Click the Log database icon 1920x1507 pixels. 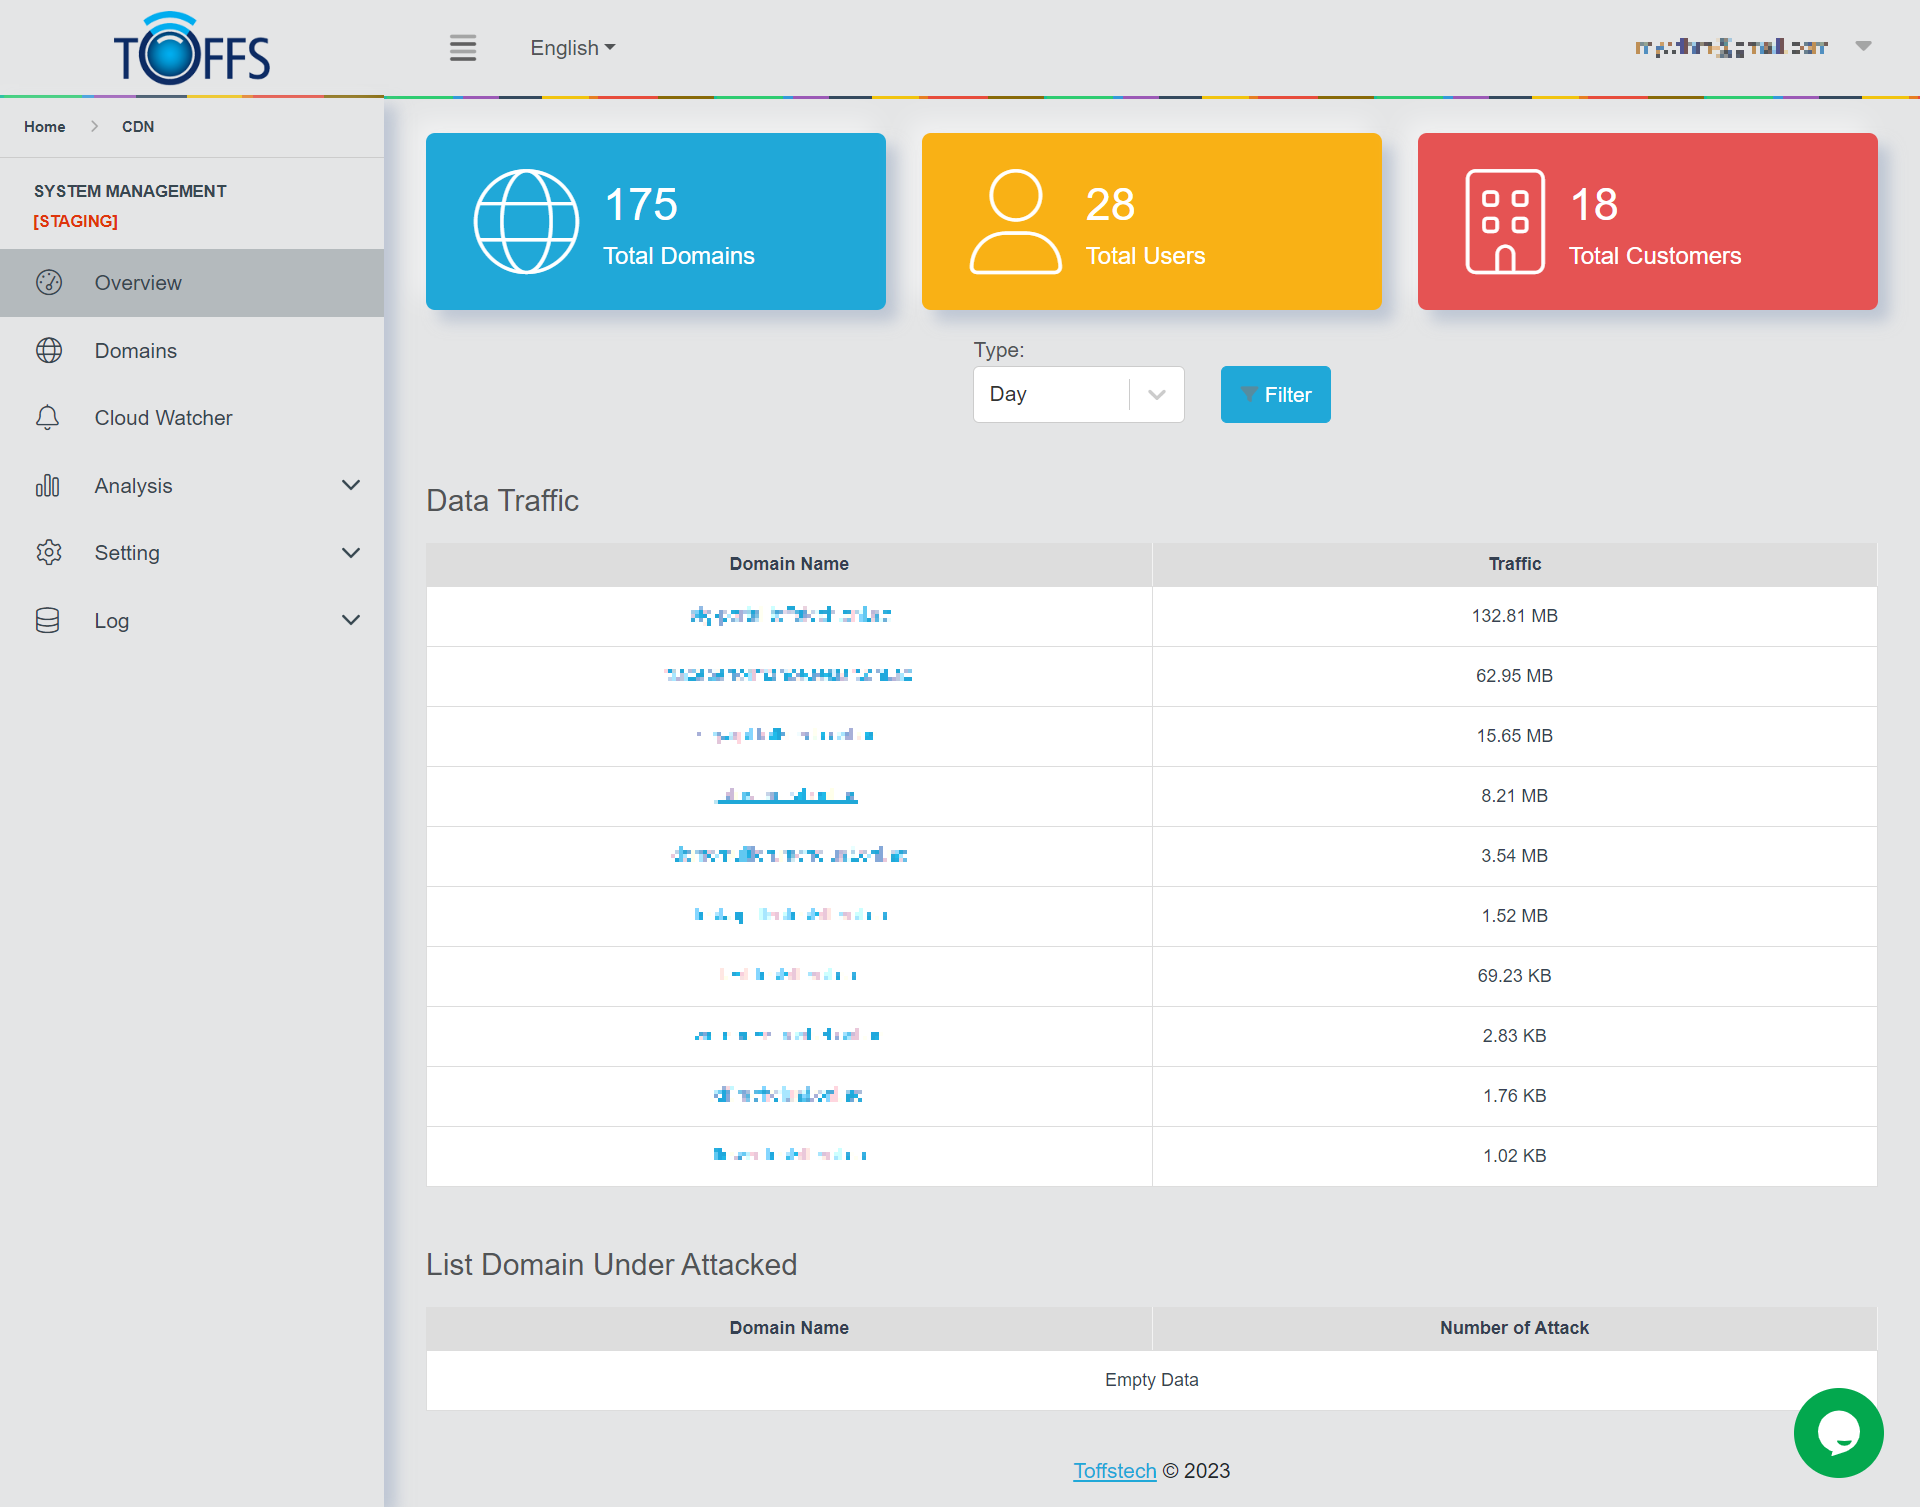(x=48, y=621)
